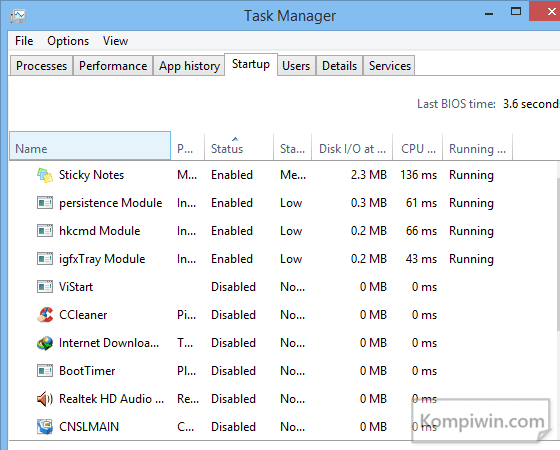Image resolution: width=560 pixels, height=450 pixels.
Task: Open the File menu
Action: [24, 41]
